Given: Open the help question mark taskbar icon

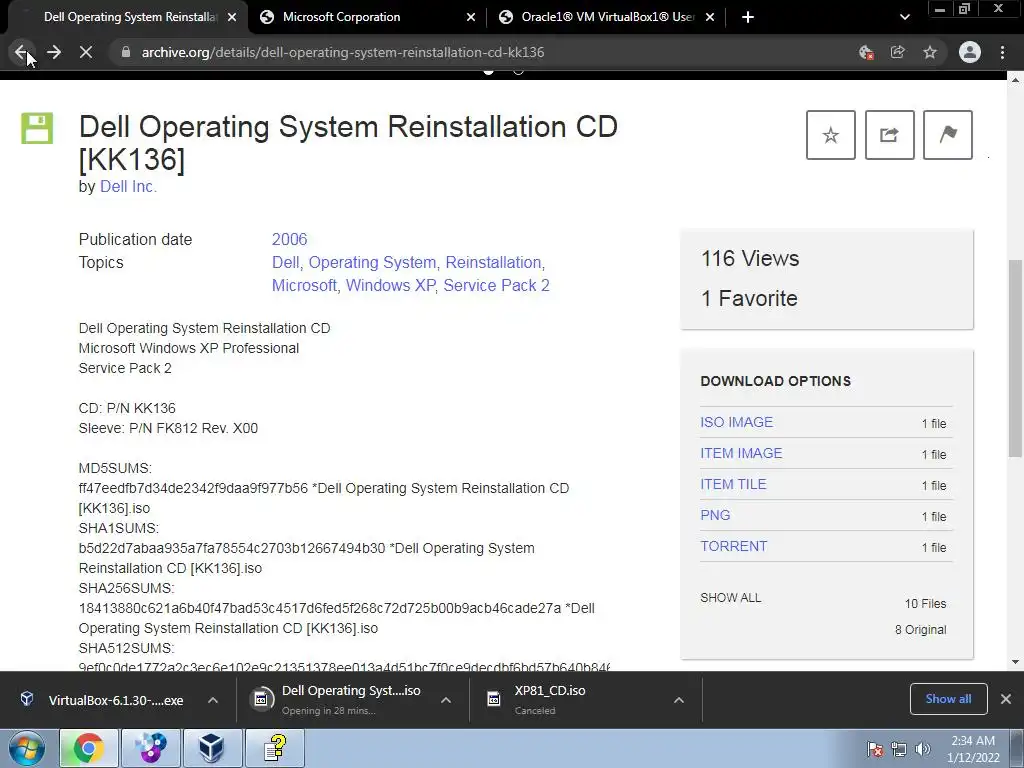Looking at the screenshot, I should click(x=274, y=748).
